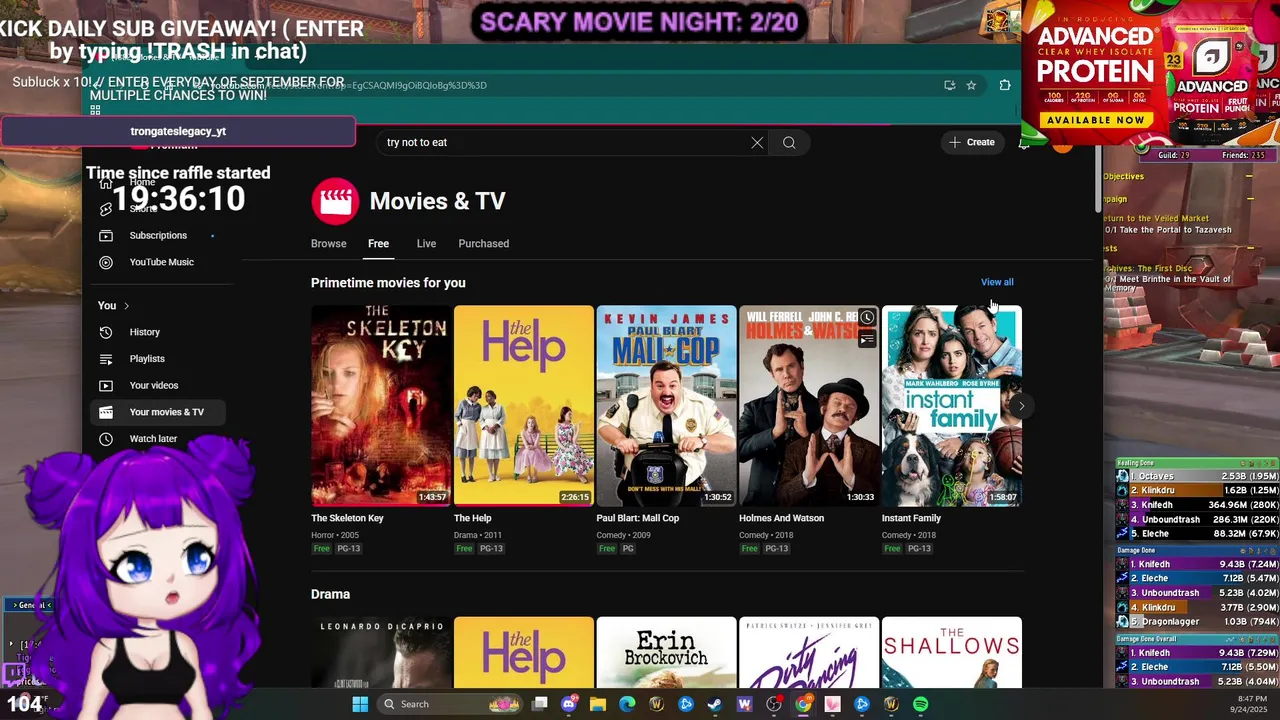Click the magnifying glass search button
This screenshot has height=720, width=1280.
pos(789,142)
